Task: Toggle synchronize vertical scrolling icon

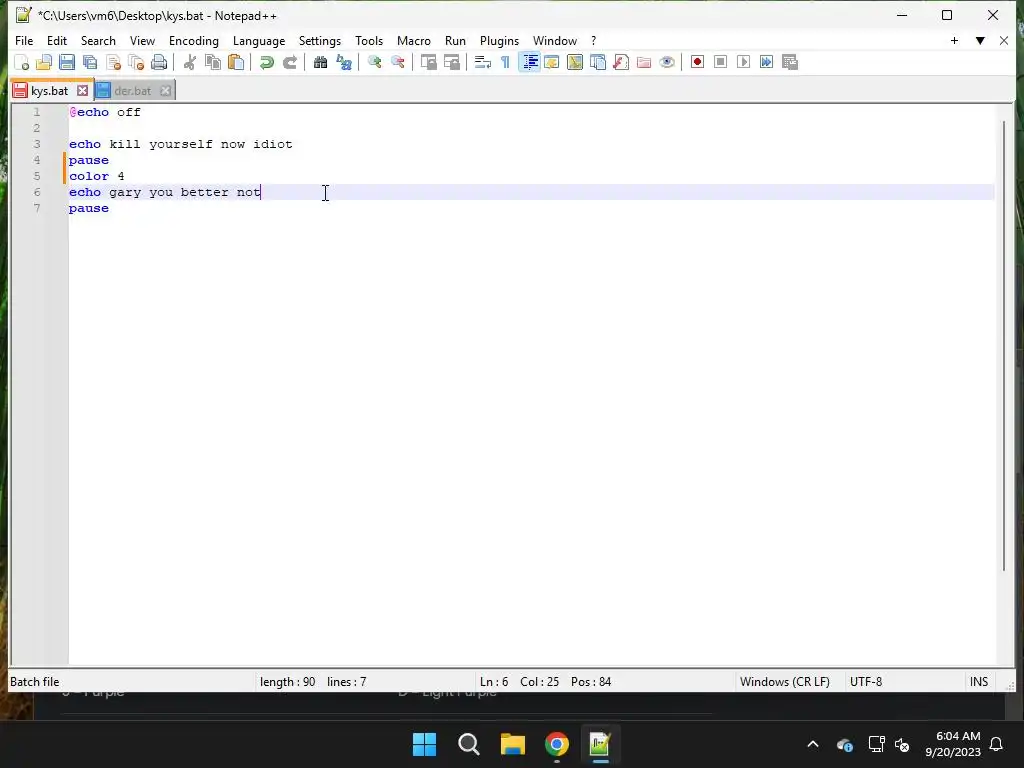Action: click(x=428, y=62)
